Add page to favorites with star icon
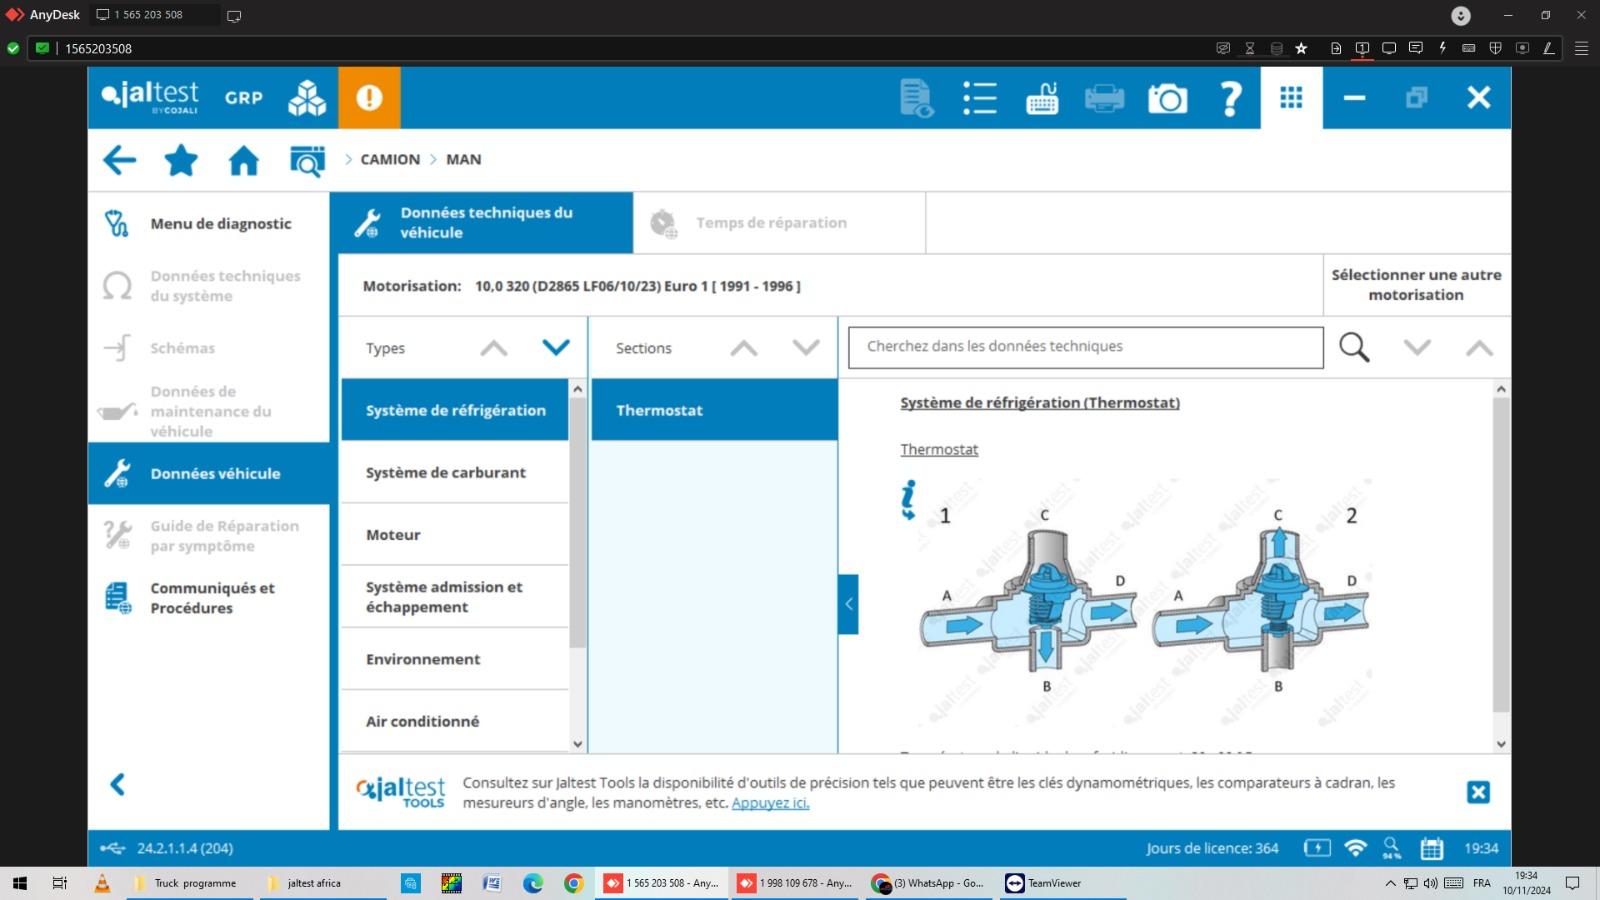 pos(181,160)
